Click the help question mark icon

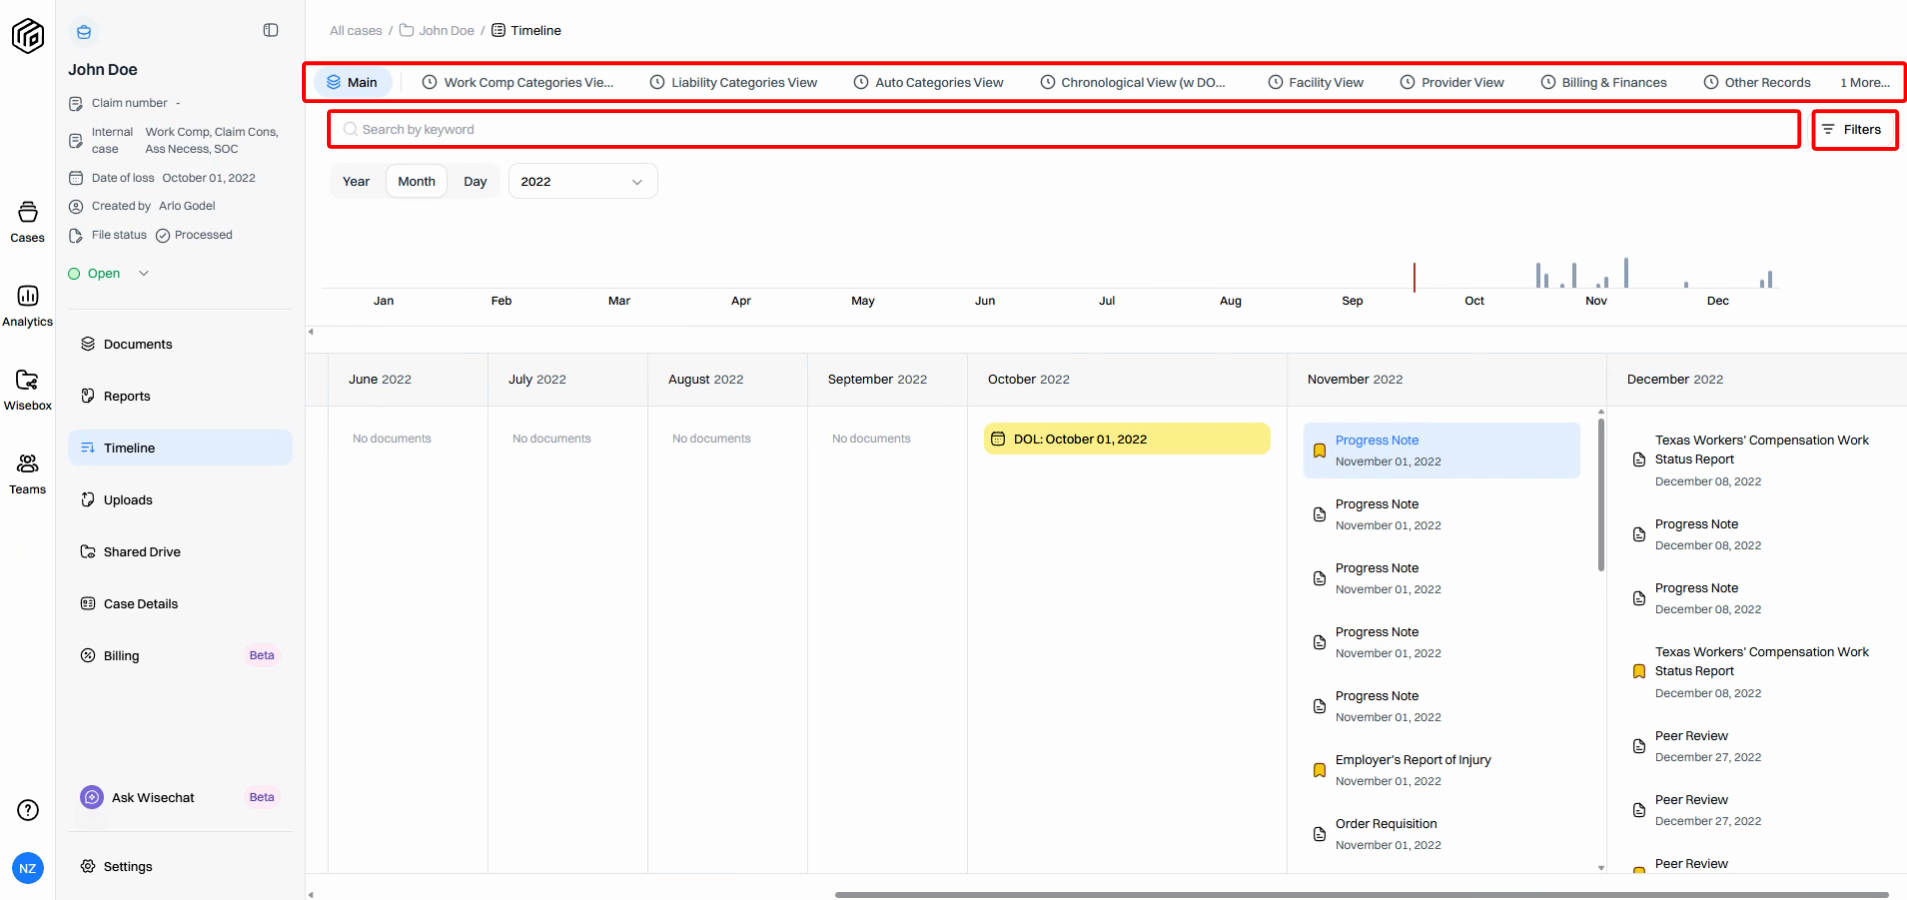pyautogui.click(x=28, y=810)
